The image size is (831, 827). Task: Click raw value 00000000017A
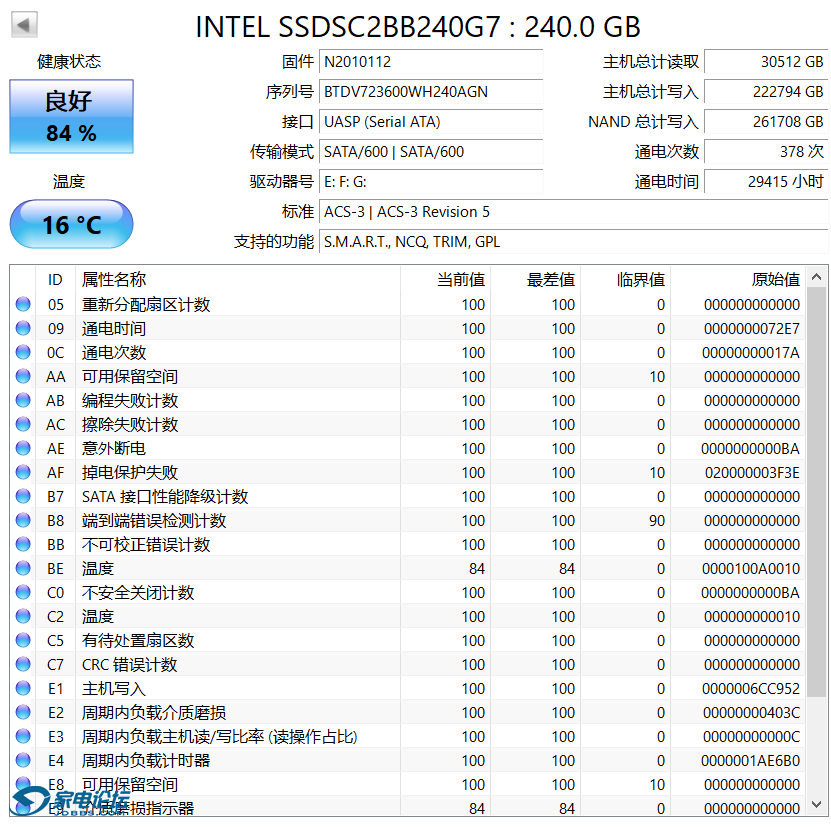(751, 353)
